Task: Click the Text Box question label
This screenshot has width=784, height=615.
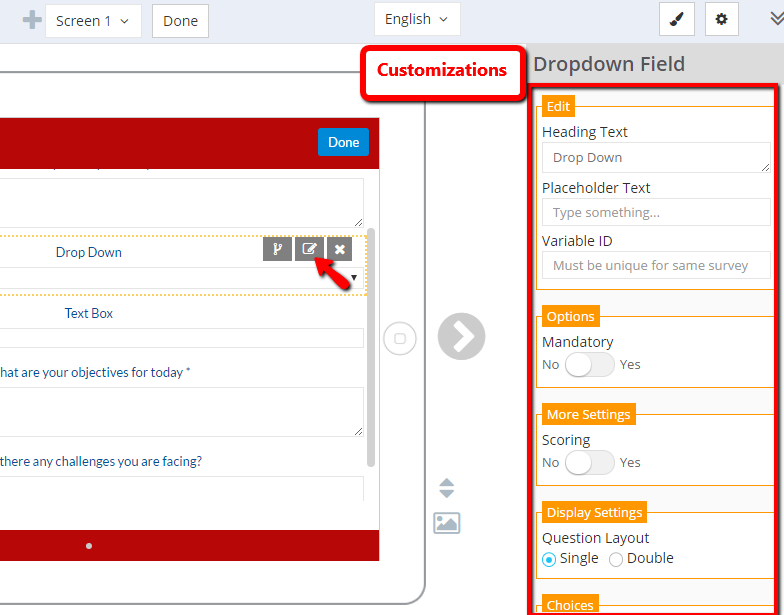Action: click(88, 313)
